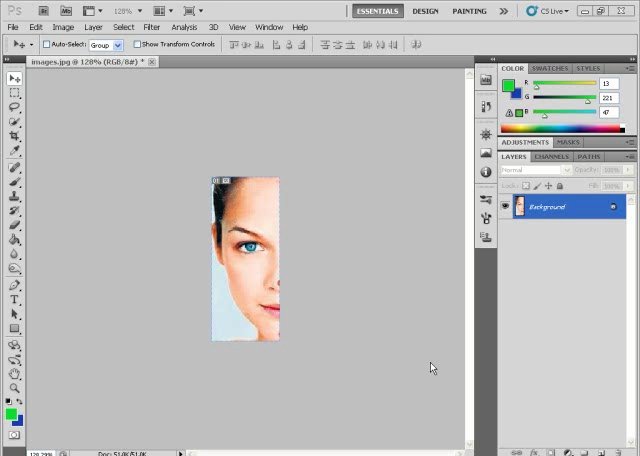The width and height of the screenshot is (640, 456).
Task: Select the Rectangular Marquee tool
Action: coord(14,93)
